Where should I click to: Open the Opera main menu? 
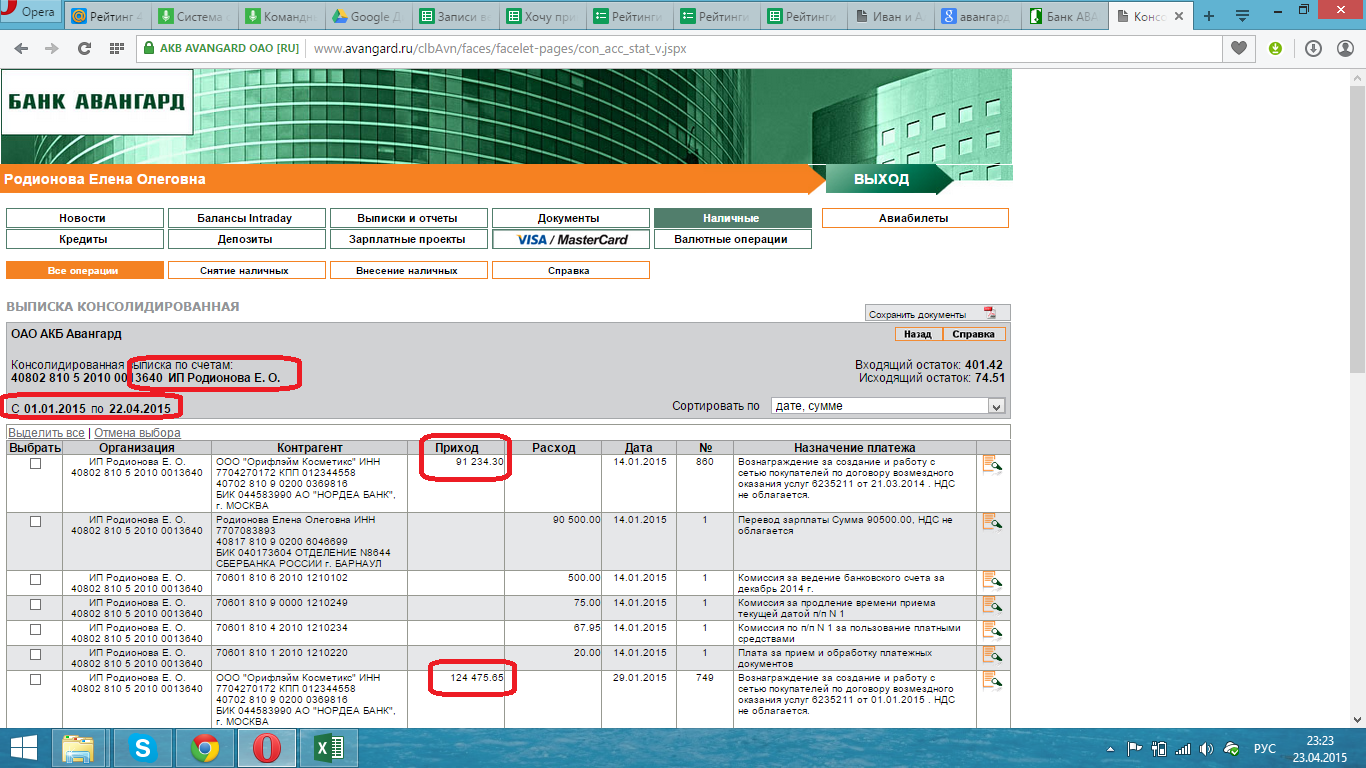[31, 13]
